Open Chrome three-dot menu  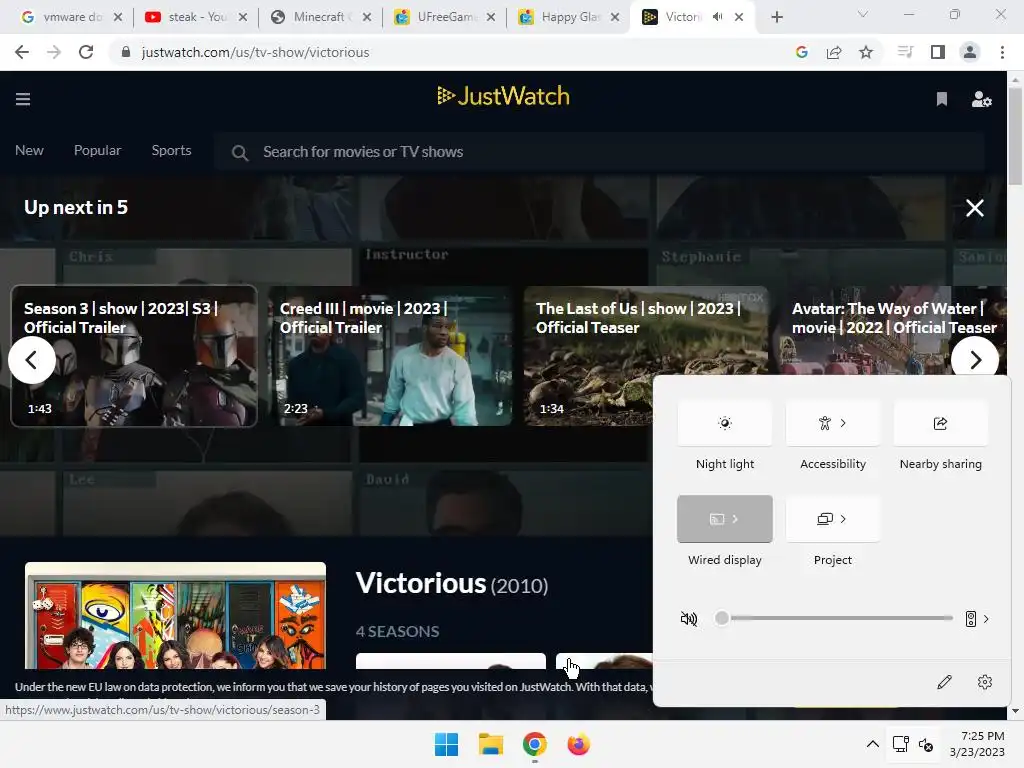coord(1002,52)
